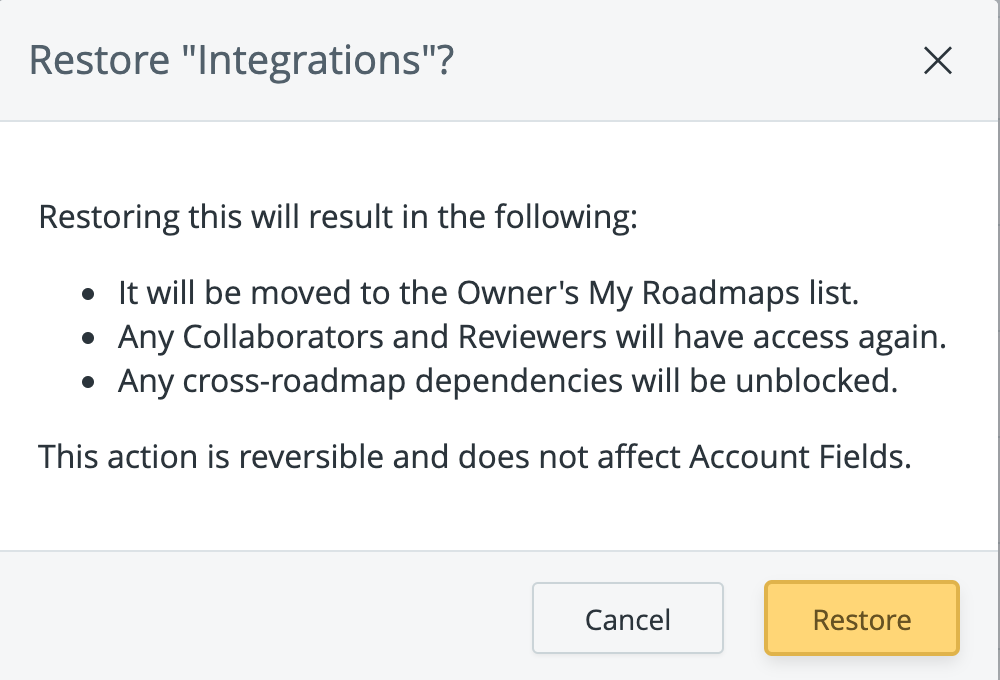Click the word "Reviewers" in second bullet
Screen dimensions: 1000x680
coord(533,337)
